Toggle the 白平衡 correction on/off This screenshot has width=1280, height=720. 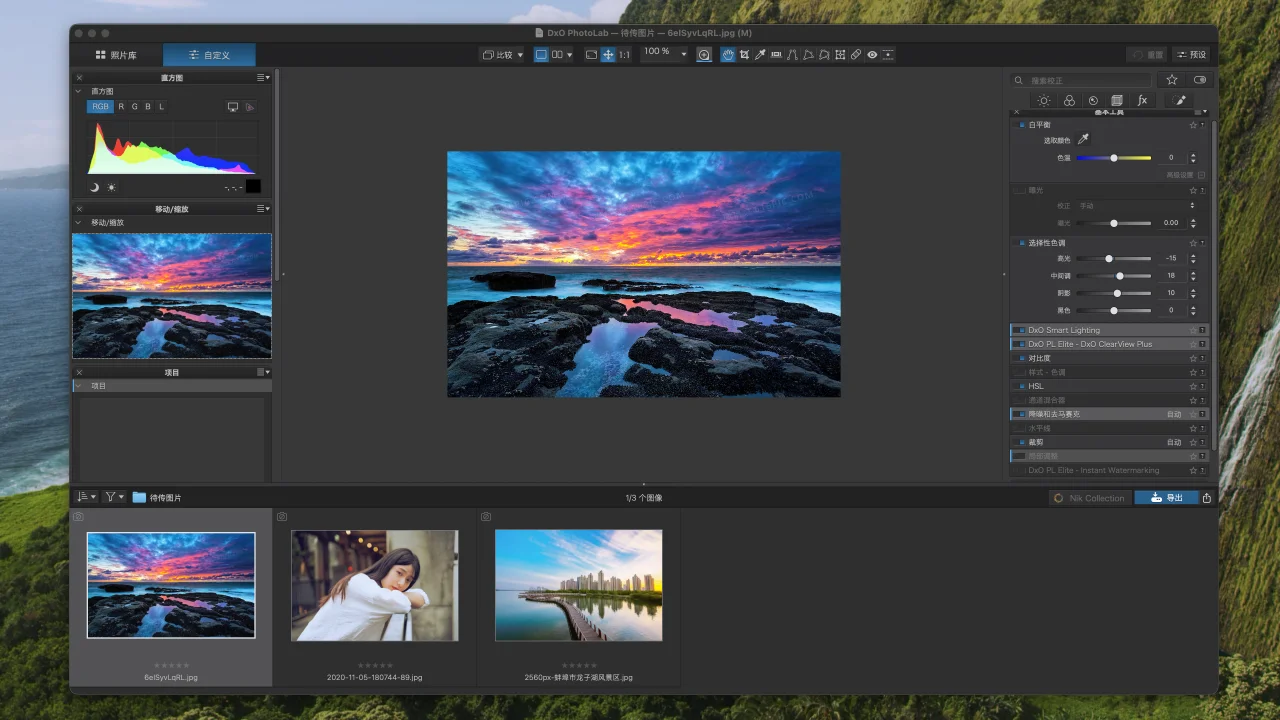click(1020, 125)
